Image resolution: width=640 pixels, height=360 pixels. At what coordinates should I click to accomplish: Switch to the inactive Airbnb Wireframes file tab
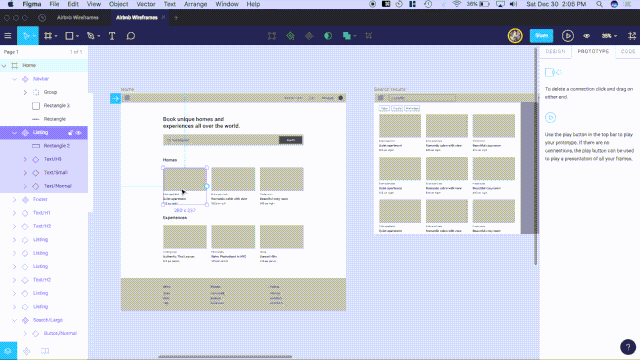78,18
